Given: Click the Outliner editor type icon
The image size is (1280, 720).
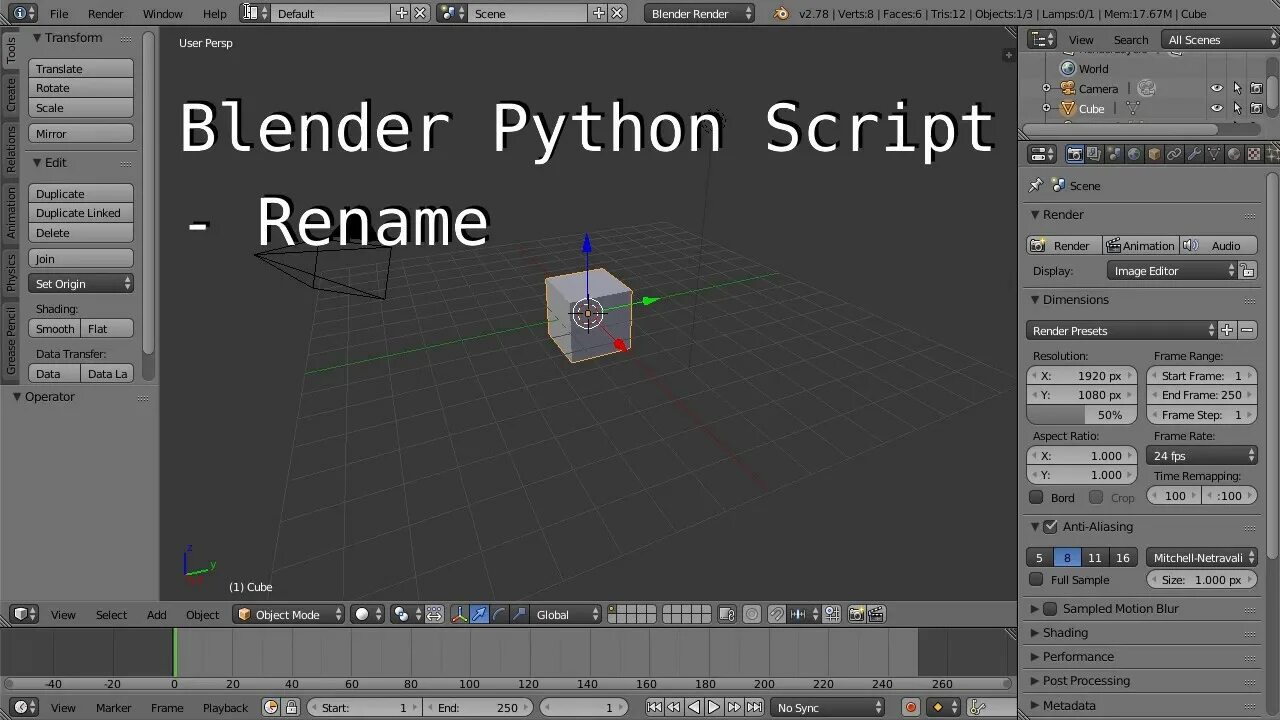Looking at the screenshot, I should tap(1042, 39).
